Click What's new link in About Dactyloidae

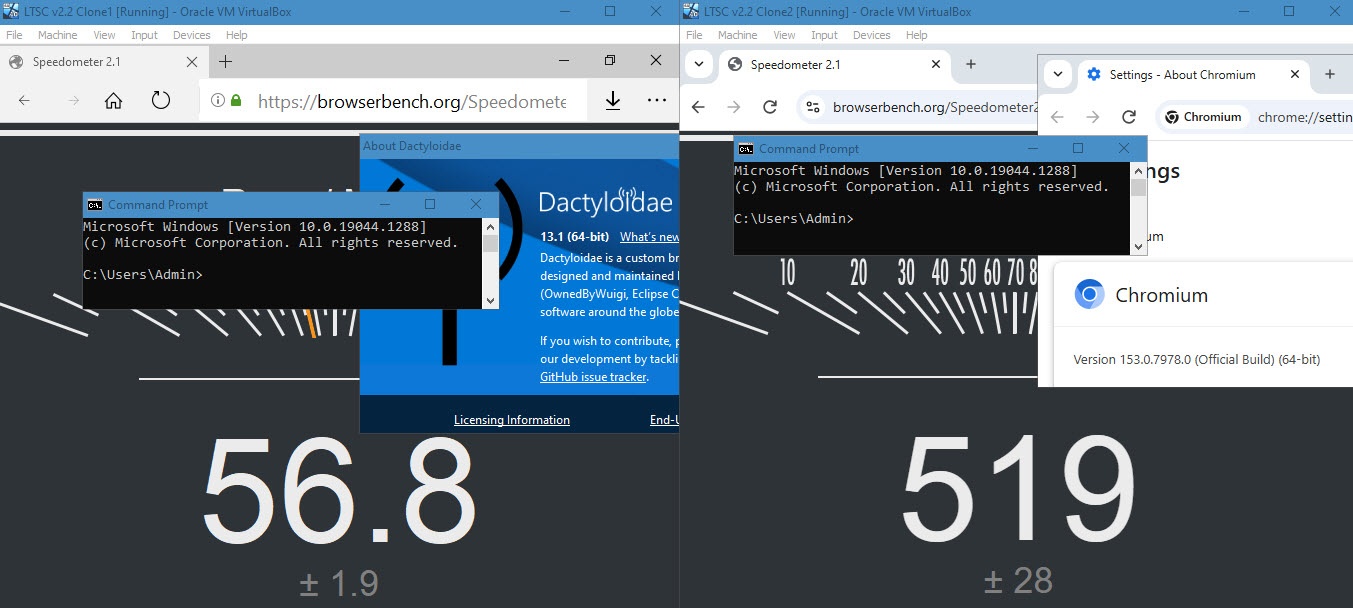pyautogui.click(x=649, y=237)
